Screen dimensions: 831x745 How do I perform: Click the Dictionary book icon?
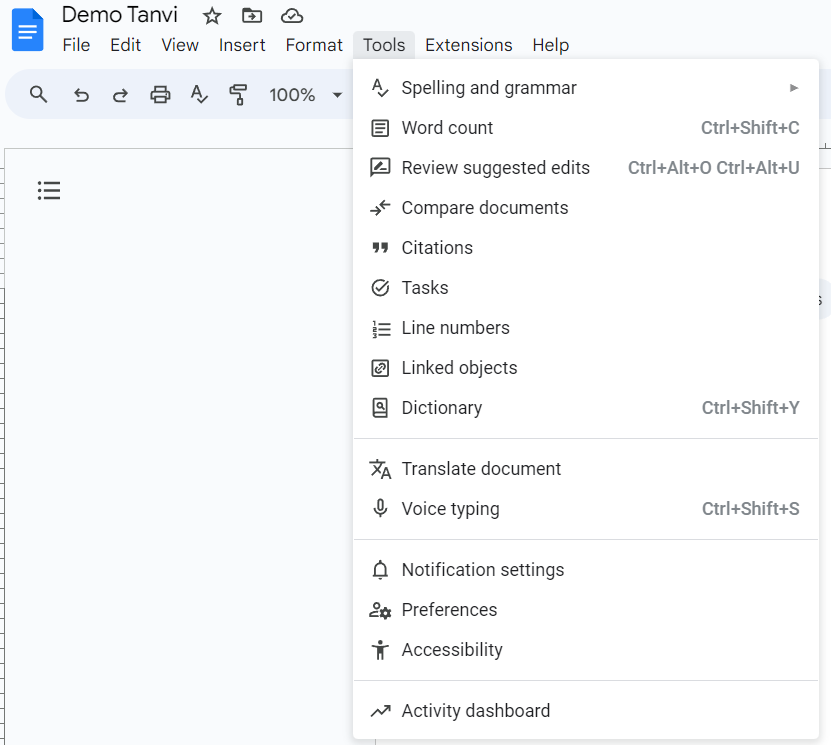380,407
